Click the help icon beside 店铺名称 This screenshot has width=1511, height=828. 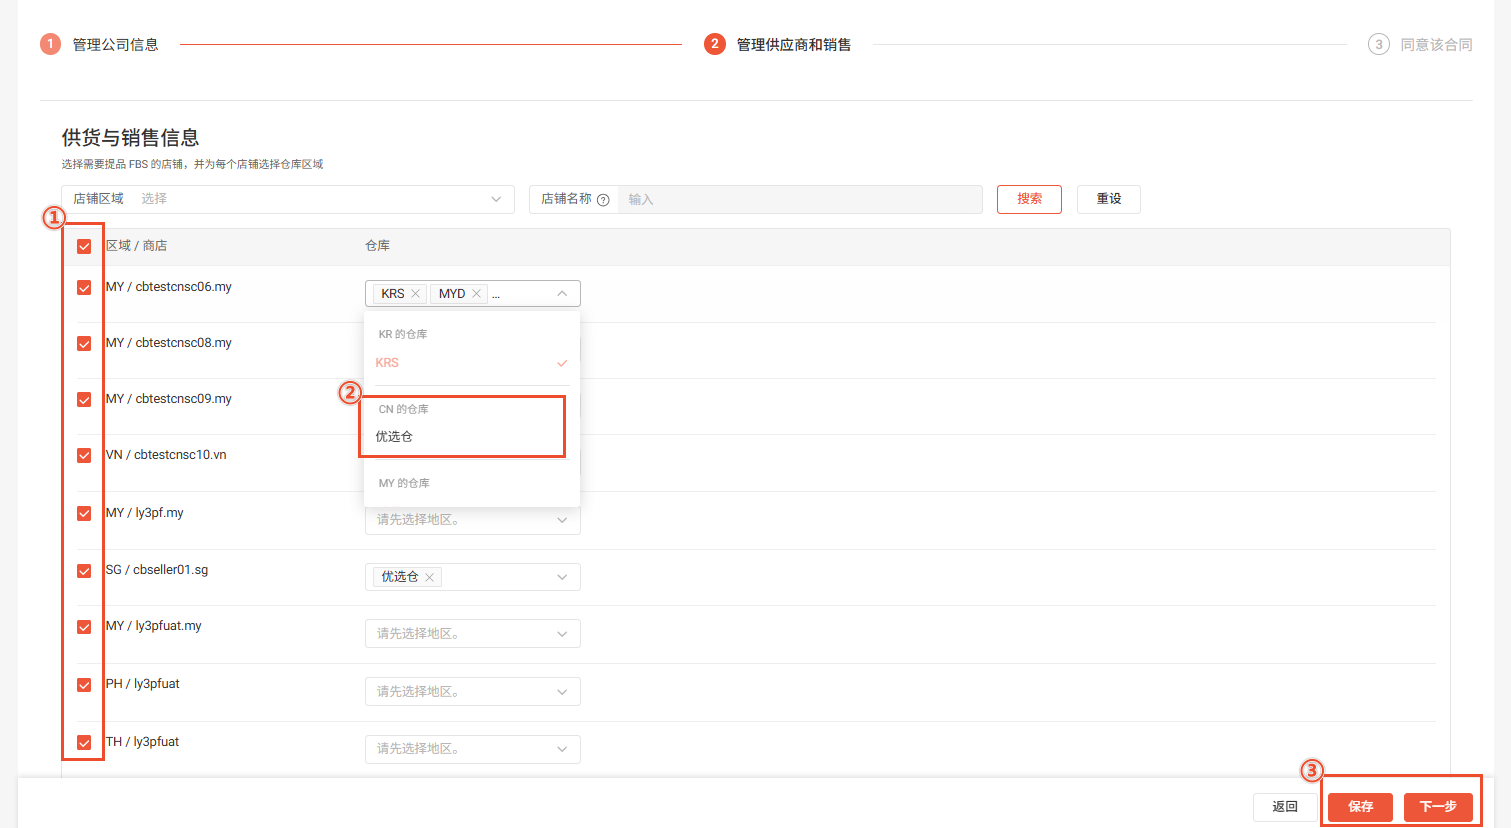pyautogui.click(x=603, y=200)
